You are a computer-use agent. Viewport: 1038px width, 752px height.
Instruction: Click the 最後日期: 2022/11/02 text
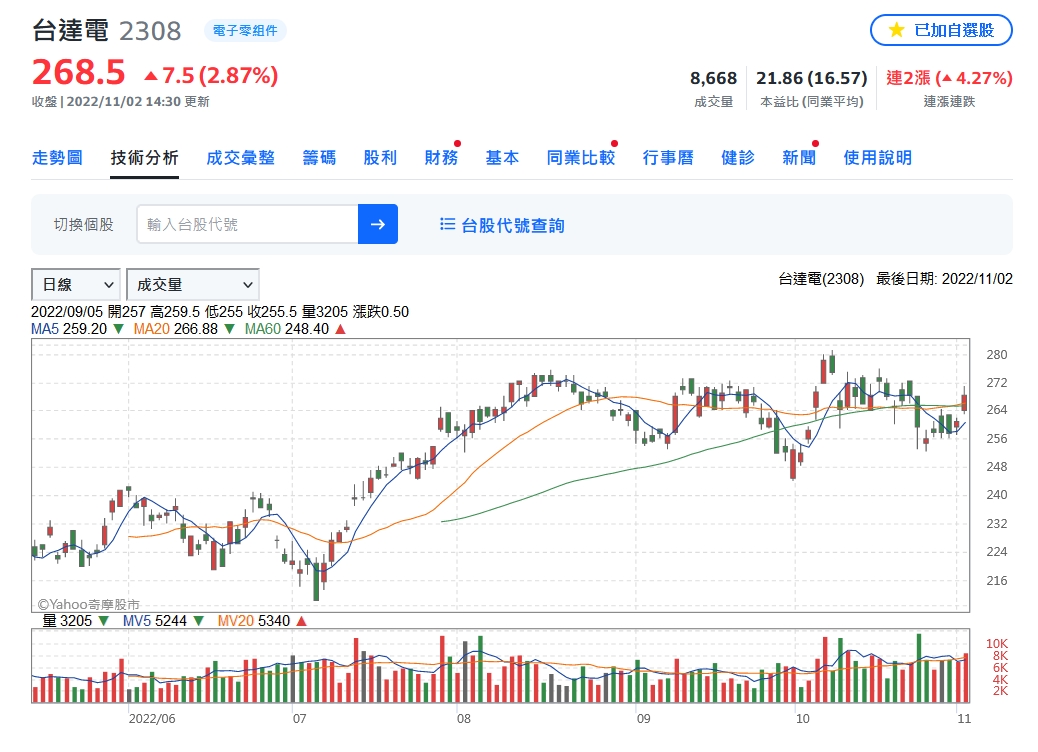click(x=944, y=279)
